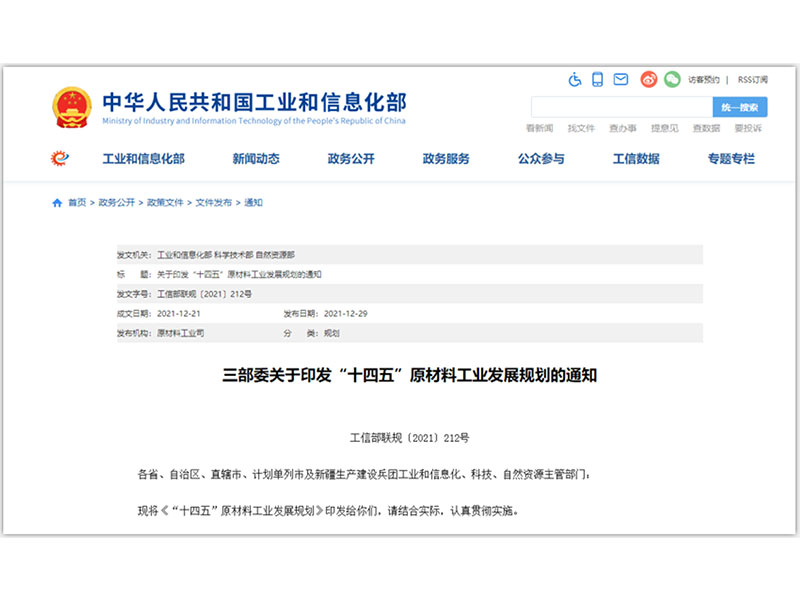The image size is (800, 600).
Task: Click the orange gear icon beside navigation
Action: 60,158
